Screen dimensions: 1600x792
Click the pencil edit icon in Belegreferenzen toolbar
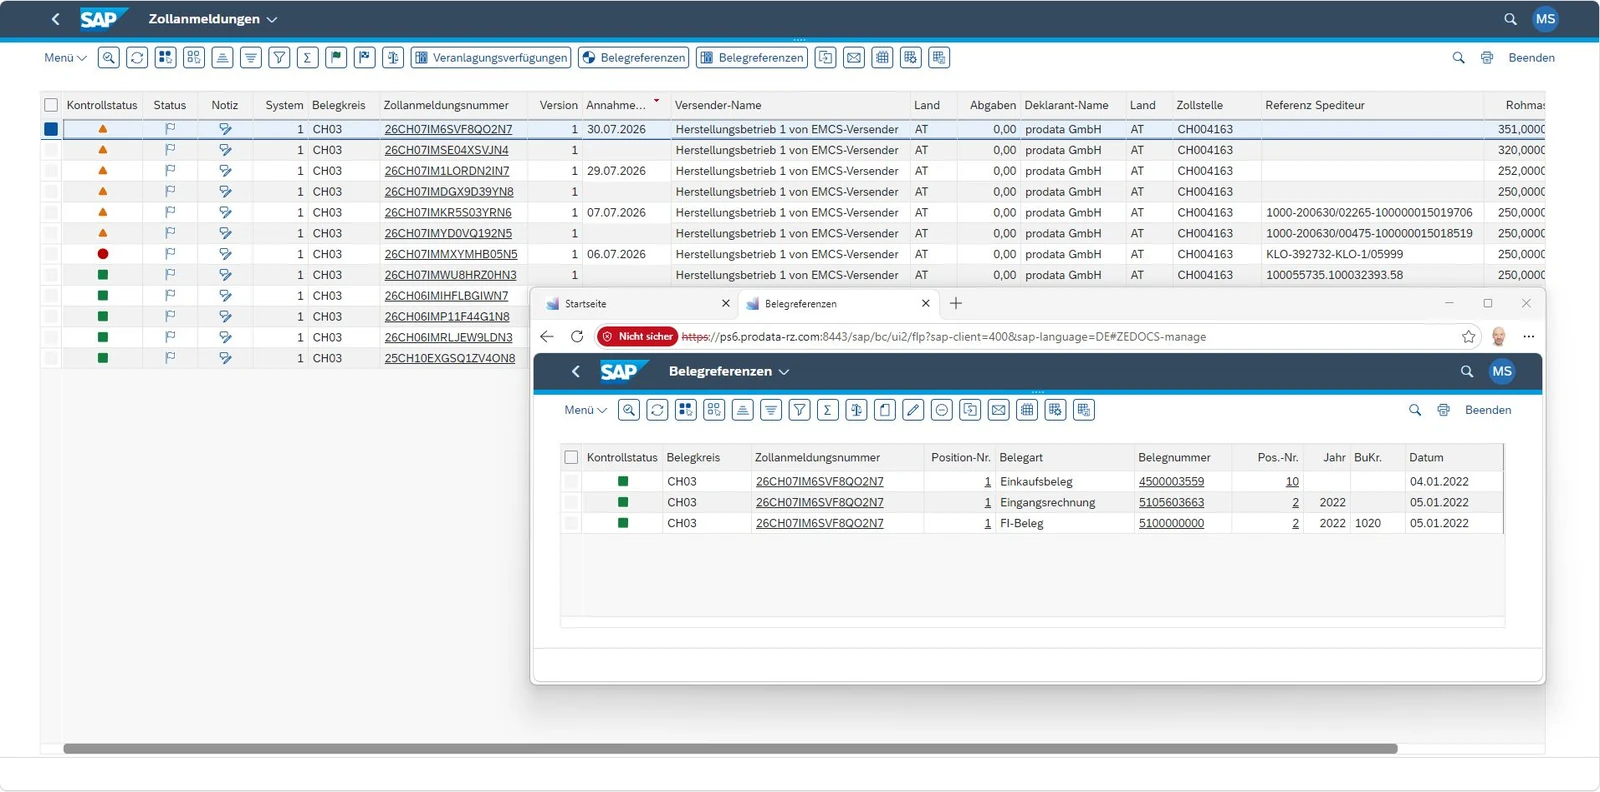coord(913,410)
